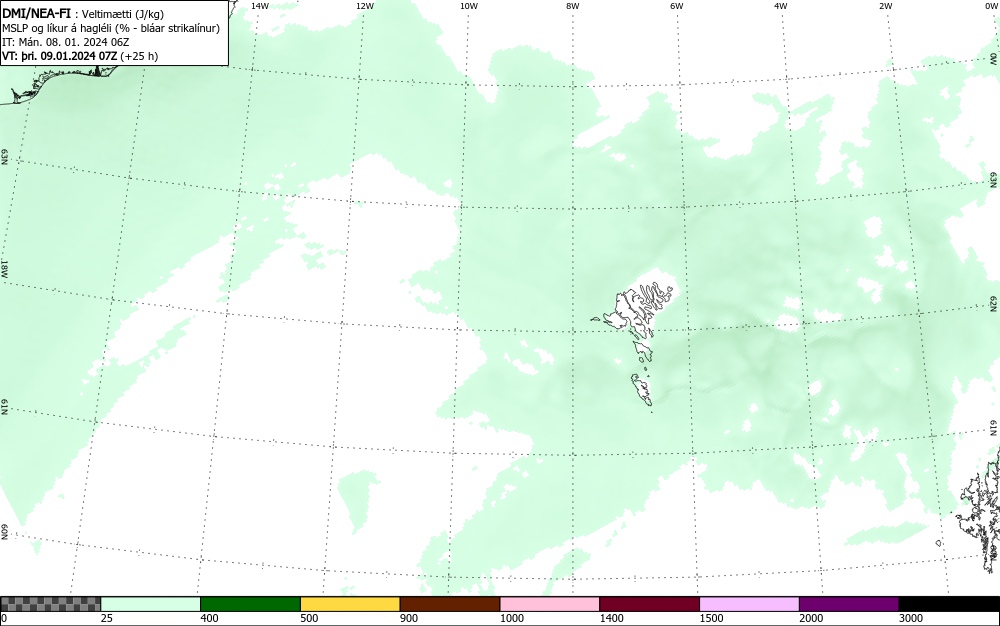
Task: Click the pink 1000-1400 legend swatch
Action: 550,604
